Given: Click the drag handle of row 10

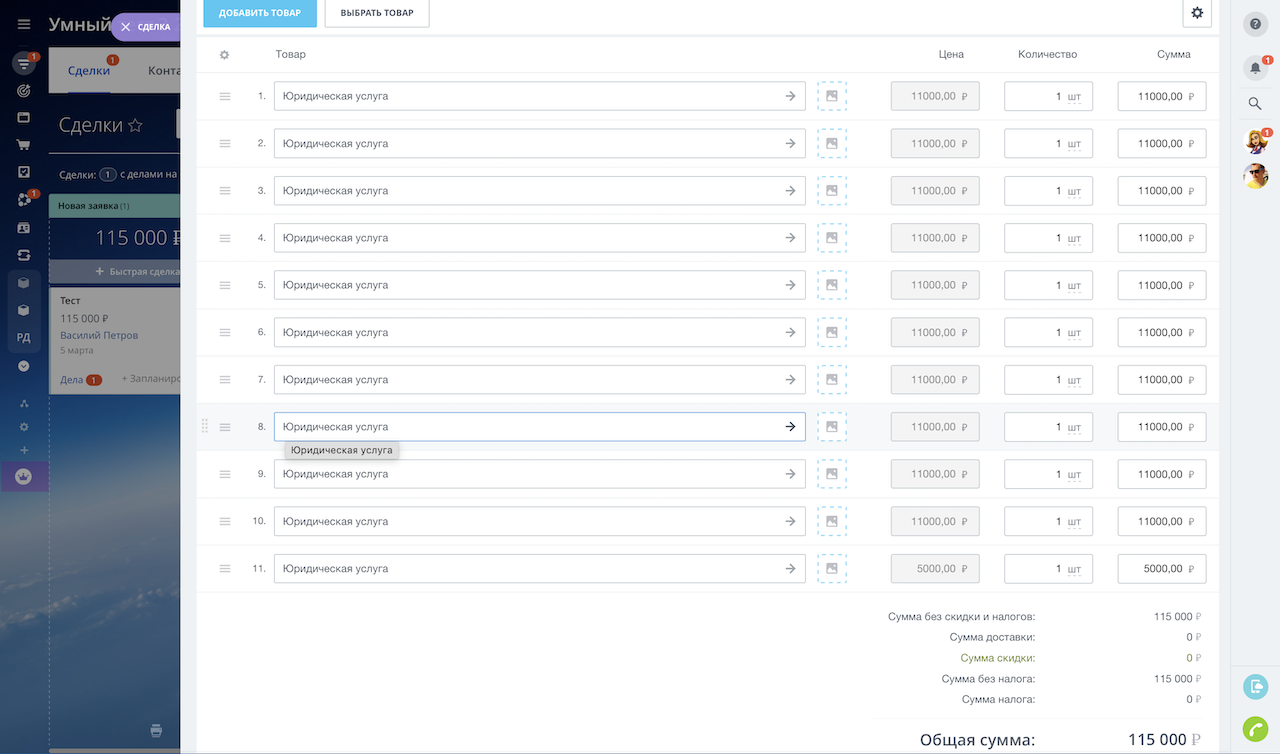Looking at the screenshot, I should (225, 521).
